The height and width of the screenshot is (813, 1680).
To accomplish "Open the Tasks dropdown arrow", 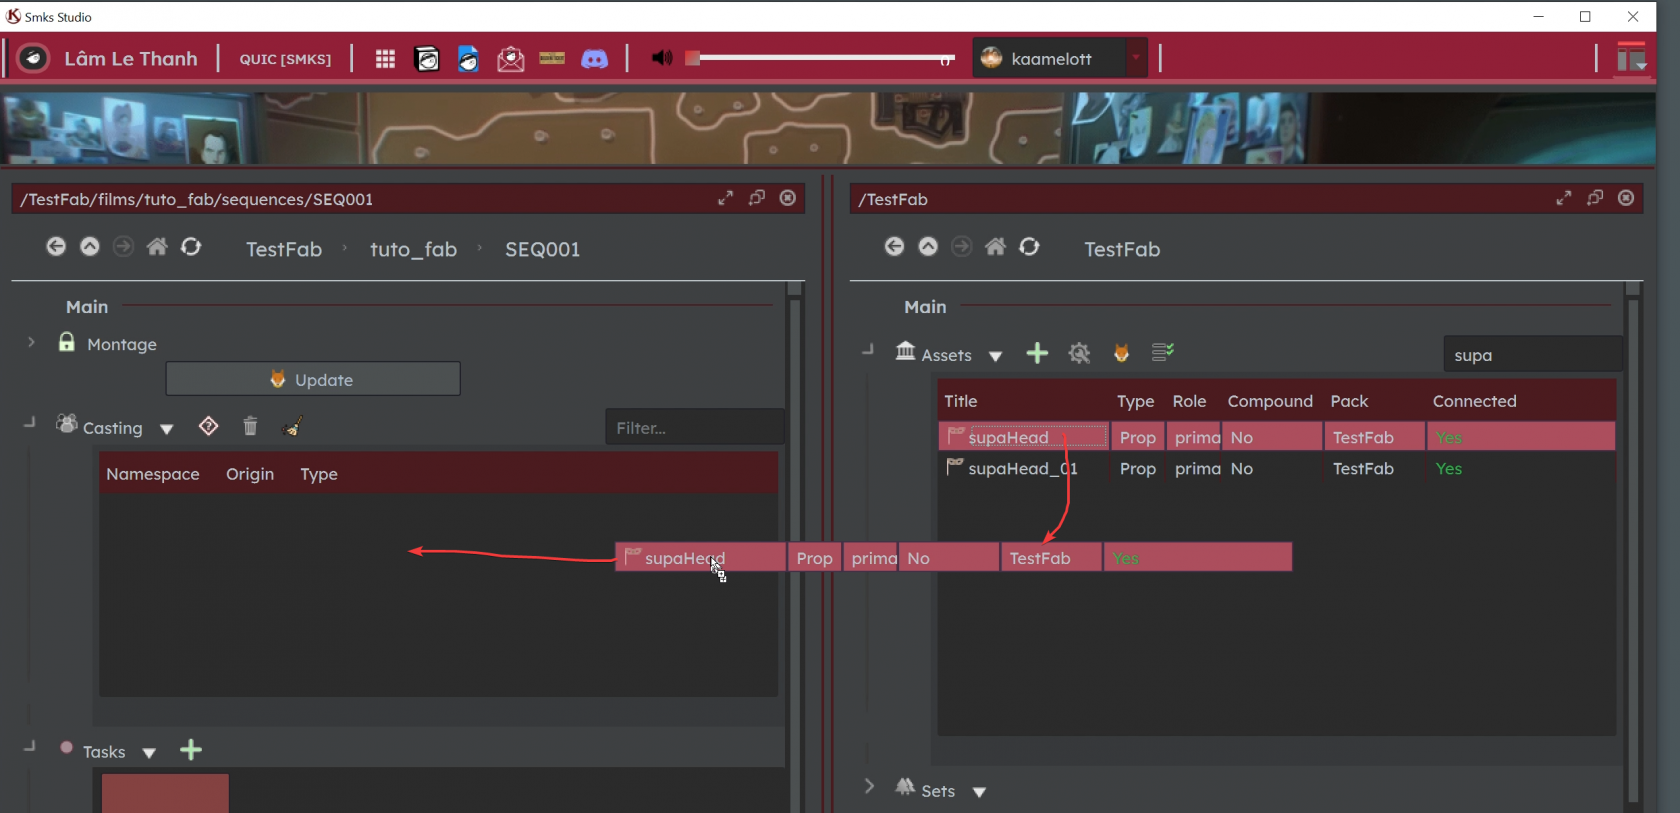I will pyautogui.click(x=149, y=753).
